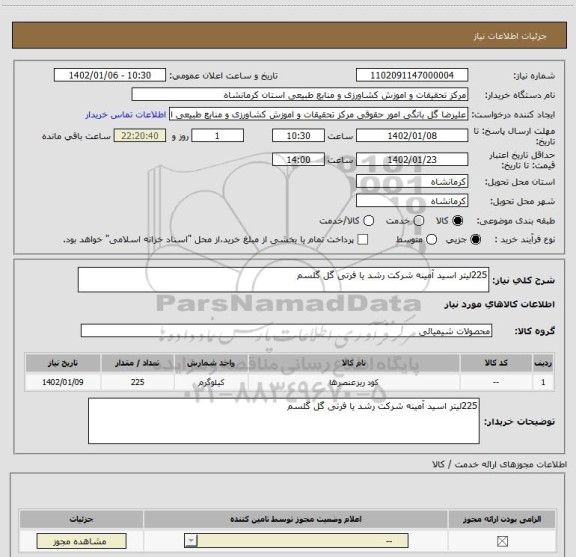Click the کد کالا column header
The height and width of the screenshot is (557, 576).
pos(496,363)
